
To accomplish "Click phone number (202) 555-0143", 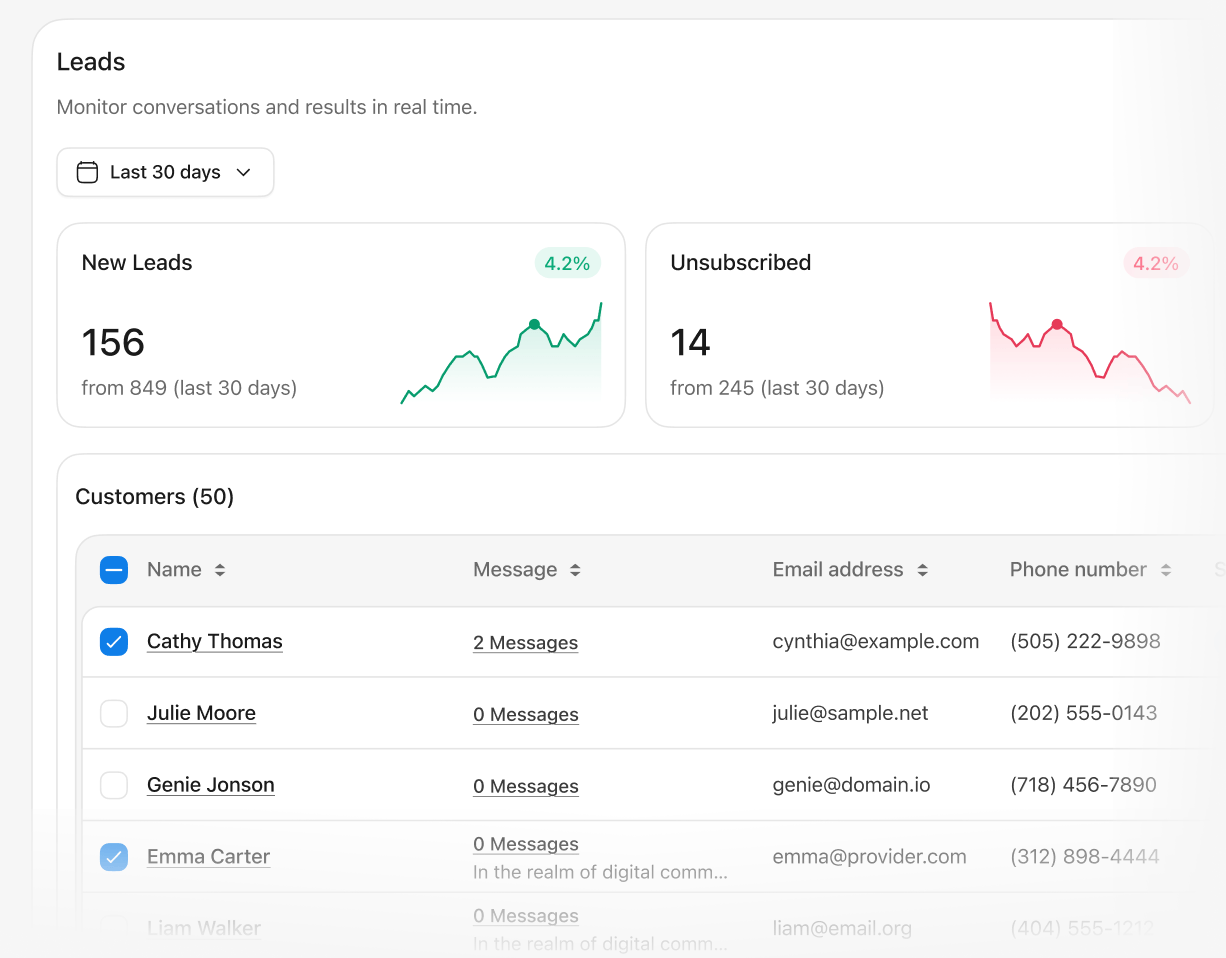I will coord(1084,714).
